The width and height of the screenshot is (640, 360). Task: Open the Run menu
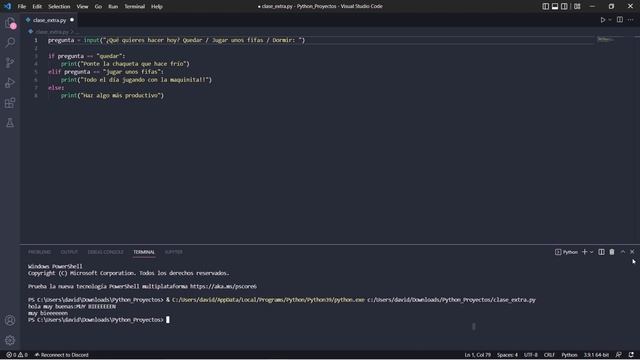coord(113,7)
